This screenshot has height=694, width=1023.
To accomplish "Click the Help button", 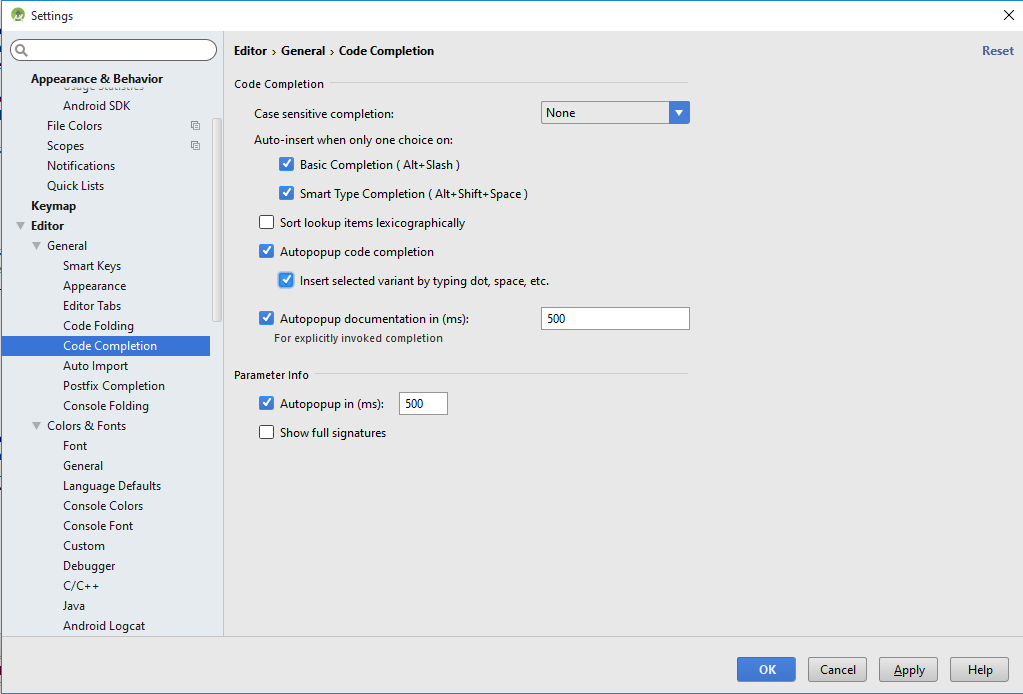I will [x=979, y=669].
